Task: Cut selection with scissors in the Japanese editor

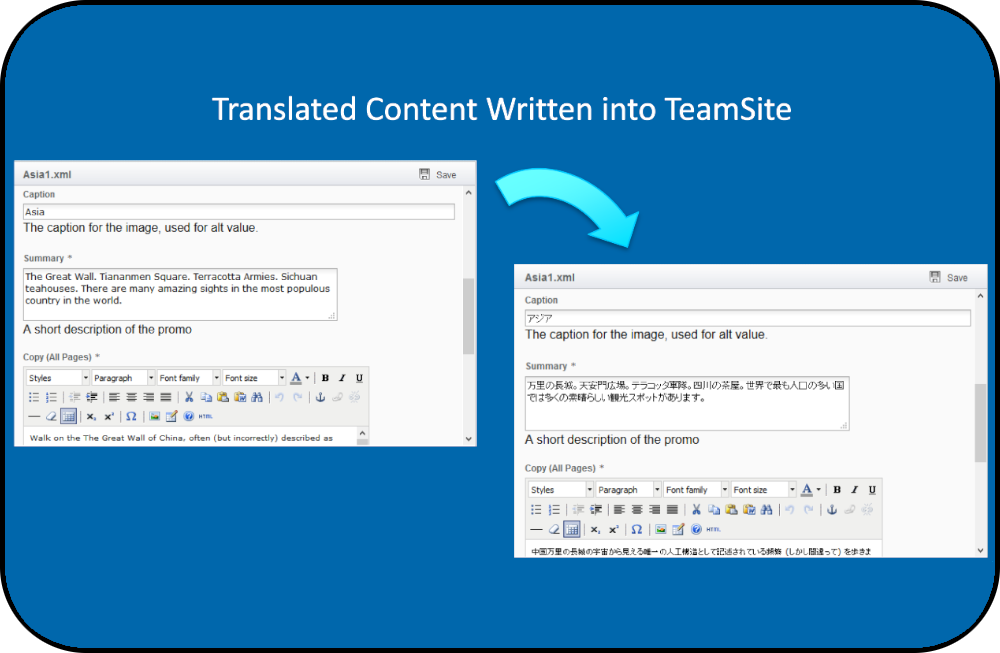Action: tap(696, 510)
